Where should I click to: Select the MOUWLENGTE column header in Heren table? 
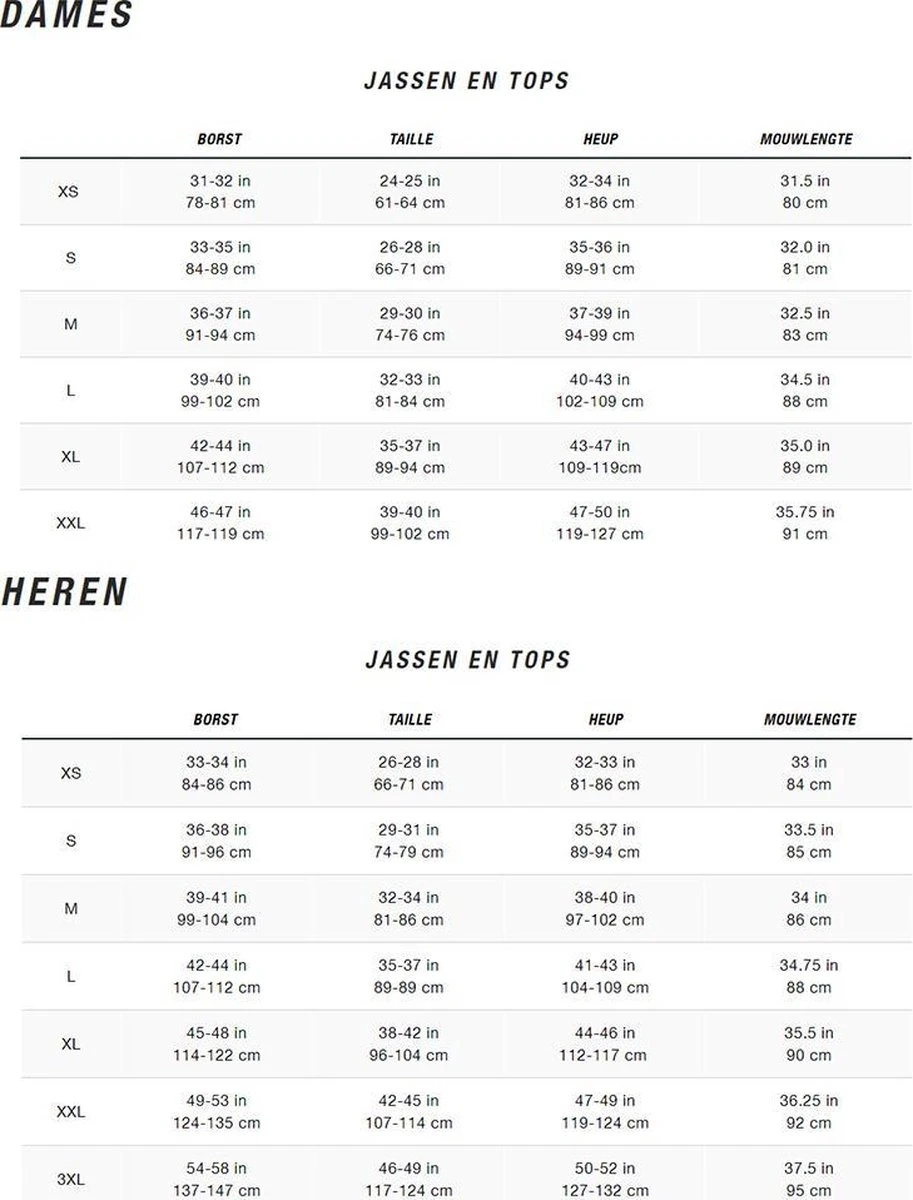810,719
